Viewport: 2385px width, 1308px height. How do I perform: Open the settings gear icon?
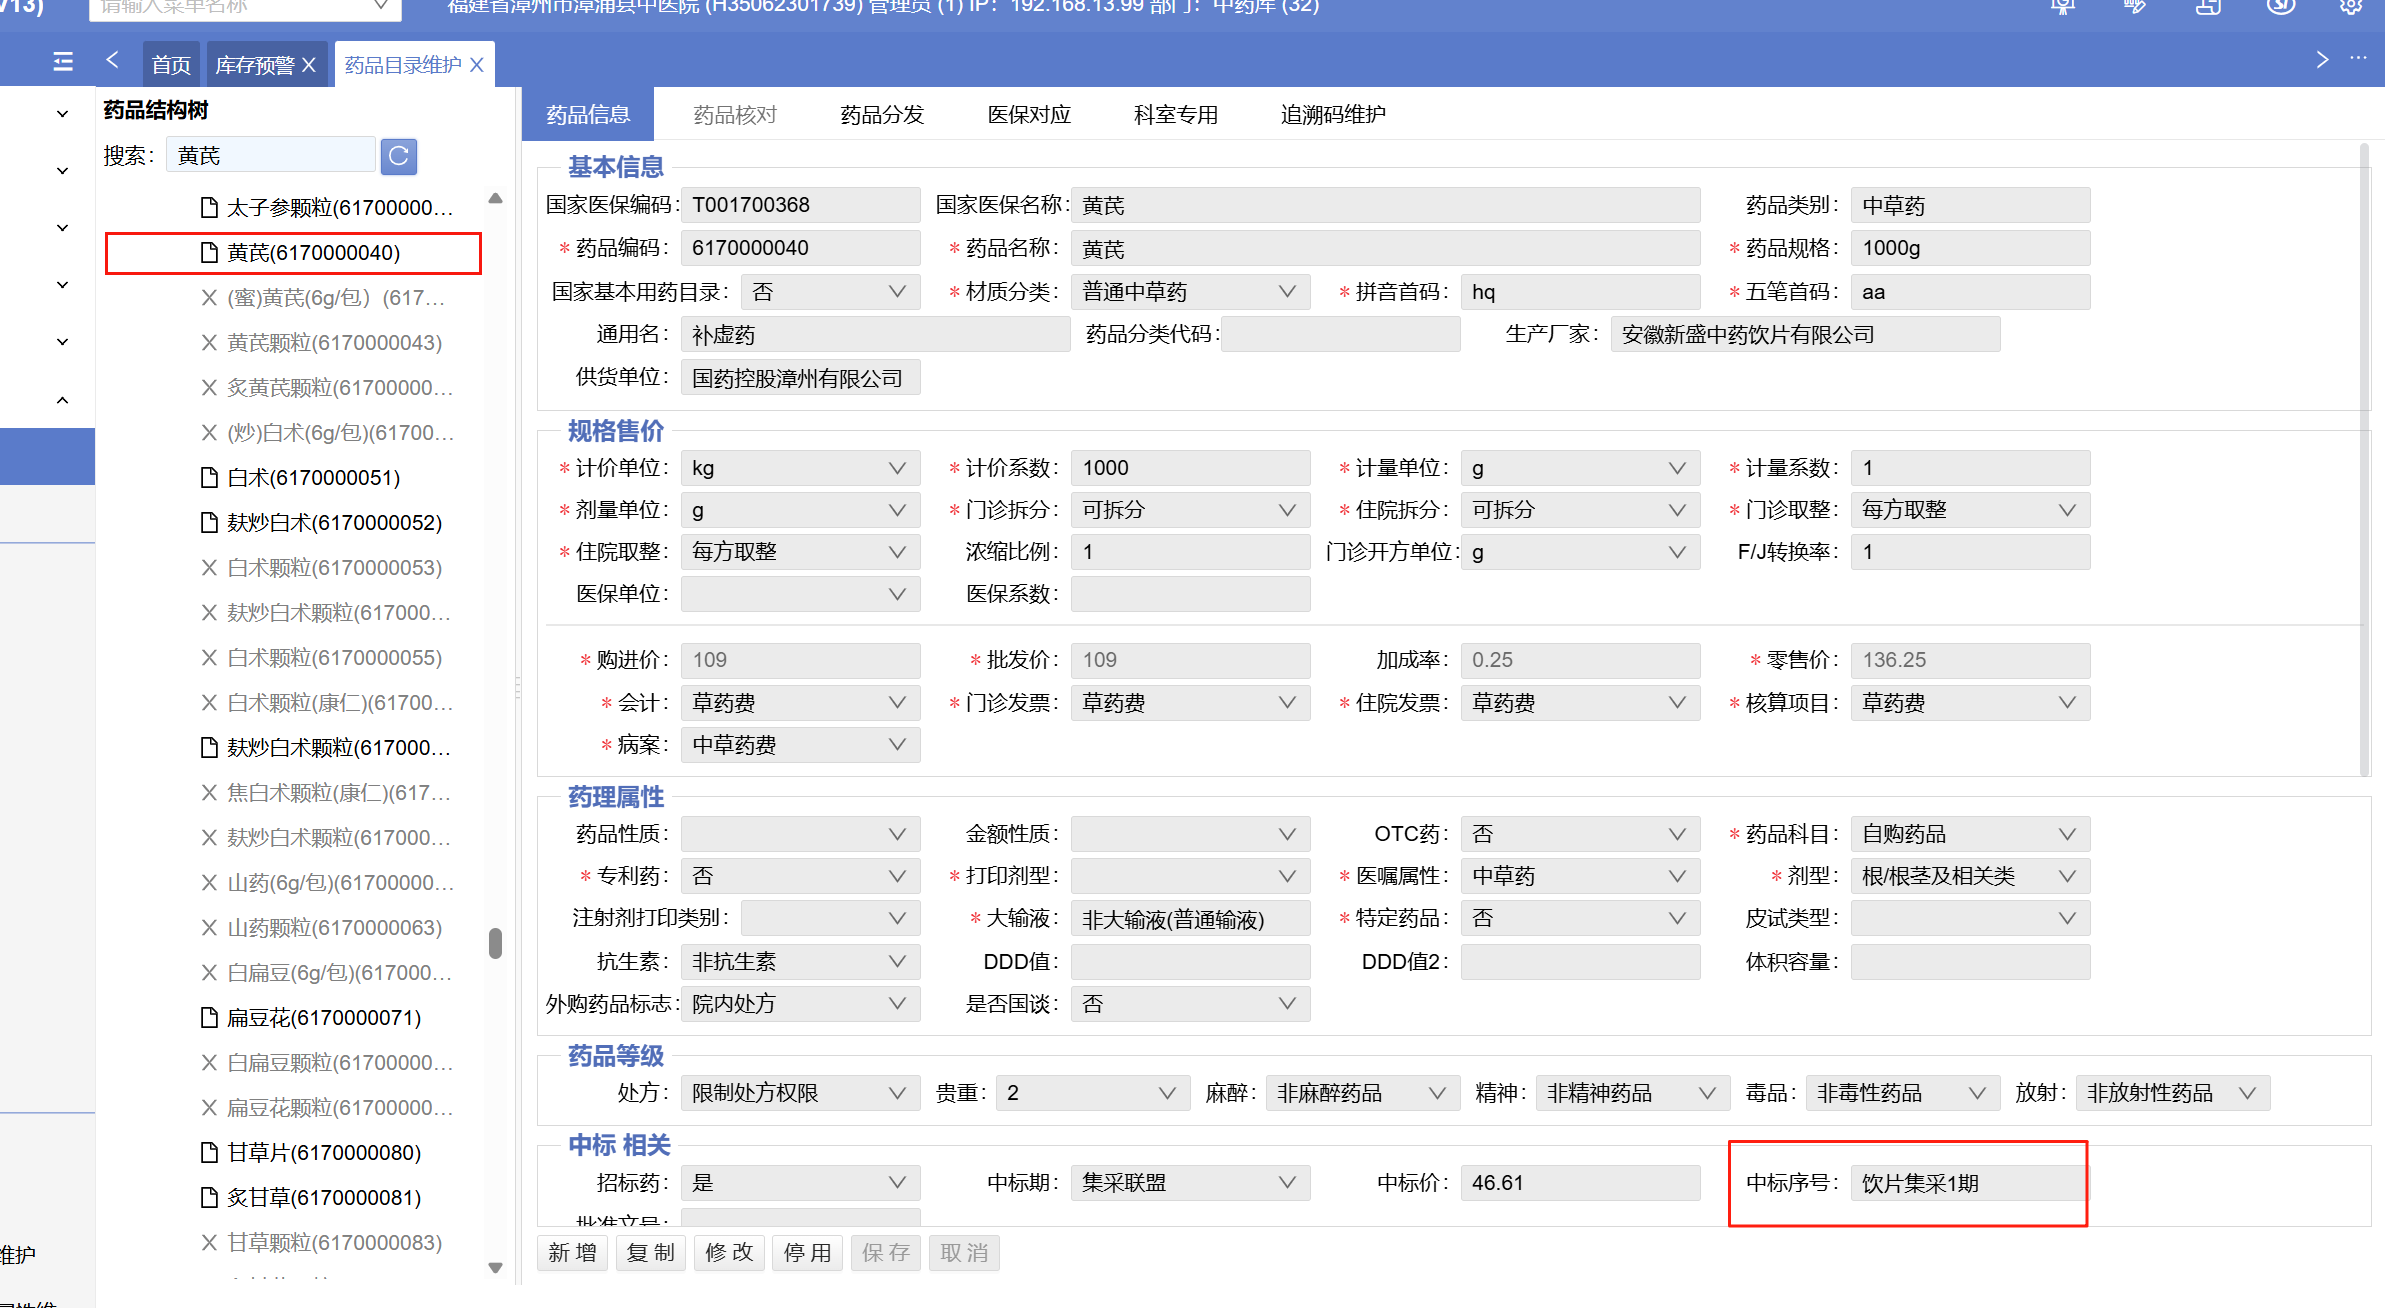click(2351, 7)
